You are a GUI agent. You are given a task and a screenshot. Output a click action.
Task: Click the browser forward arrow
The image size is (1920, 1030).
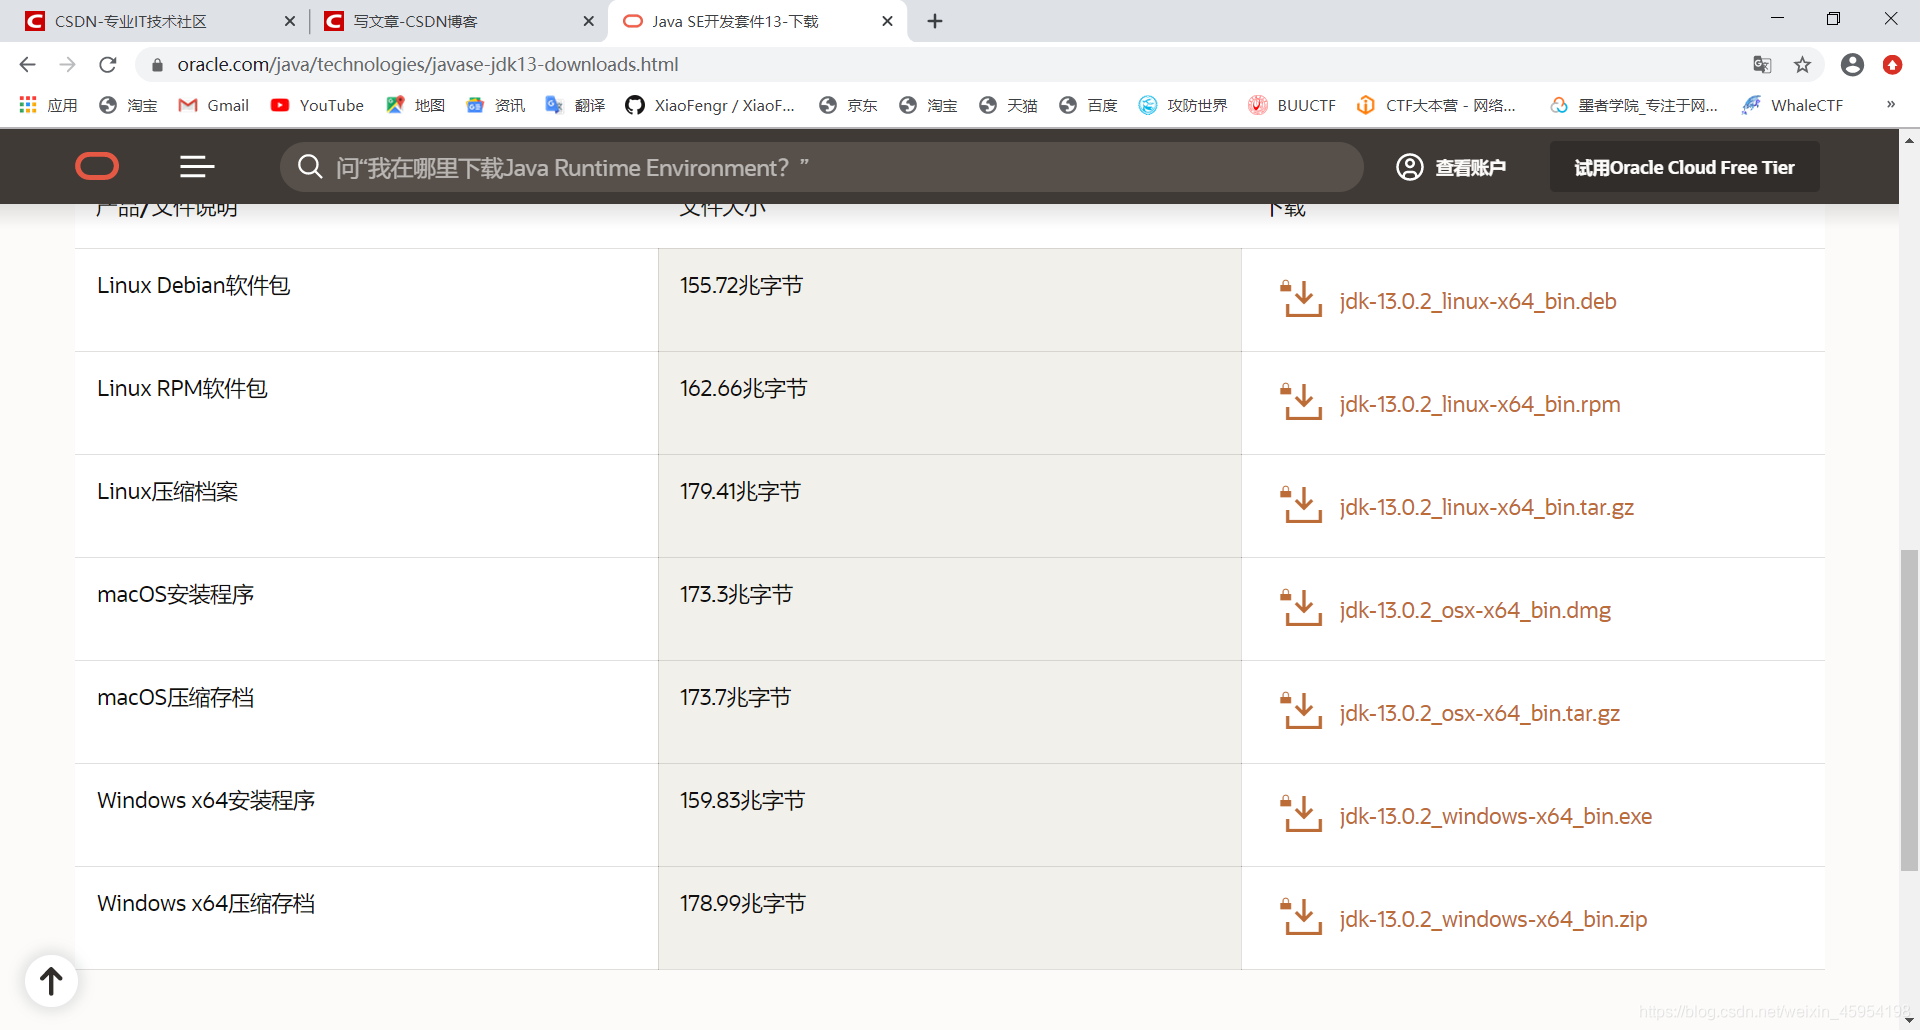(67, 65)
